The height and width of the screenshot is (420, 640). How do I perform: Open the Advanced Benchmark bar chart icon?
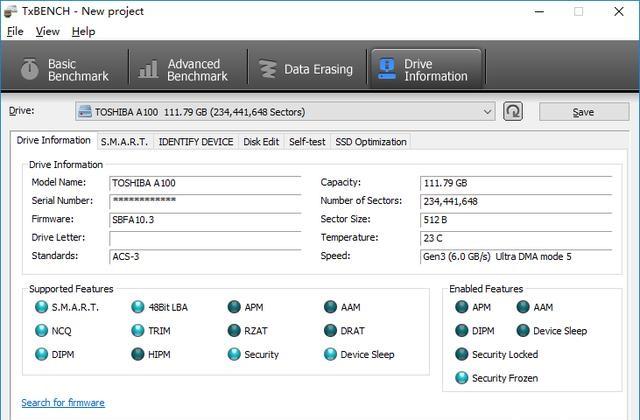pyautogui.click(x=148, y=69)
